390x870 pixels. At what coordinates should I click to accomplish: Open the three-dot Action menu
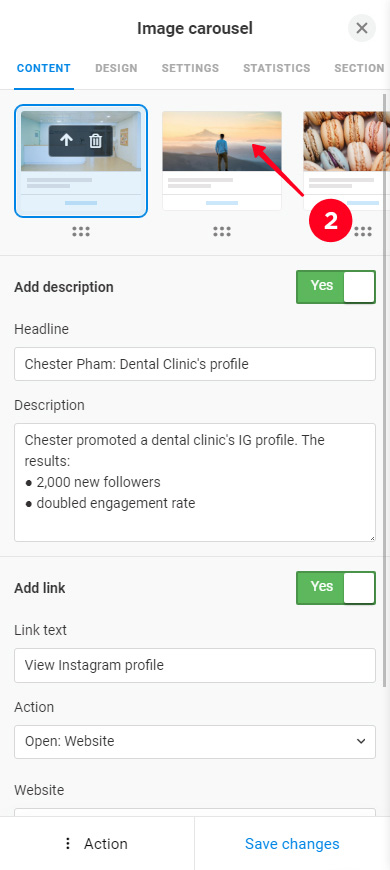point(97,843)
